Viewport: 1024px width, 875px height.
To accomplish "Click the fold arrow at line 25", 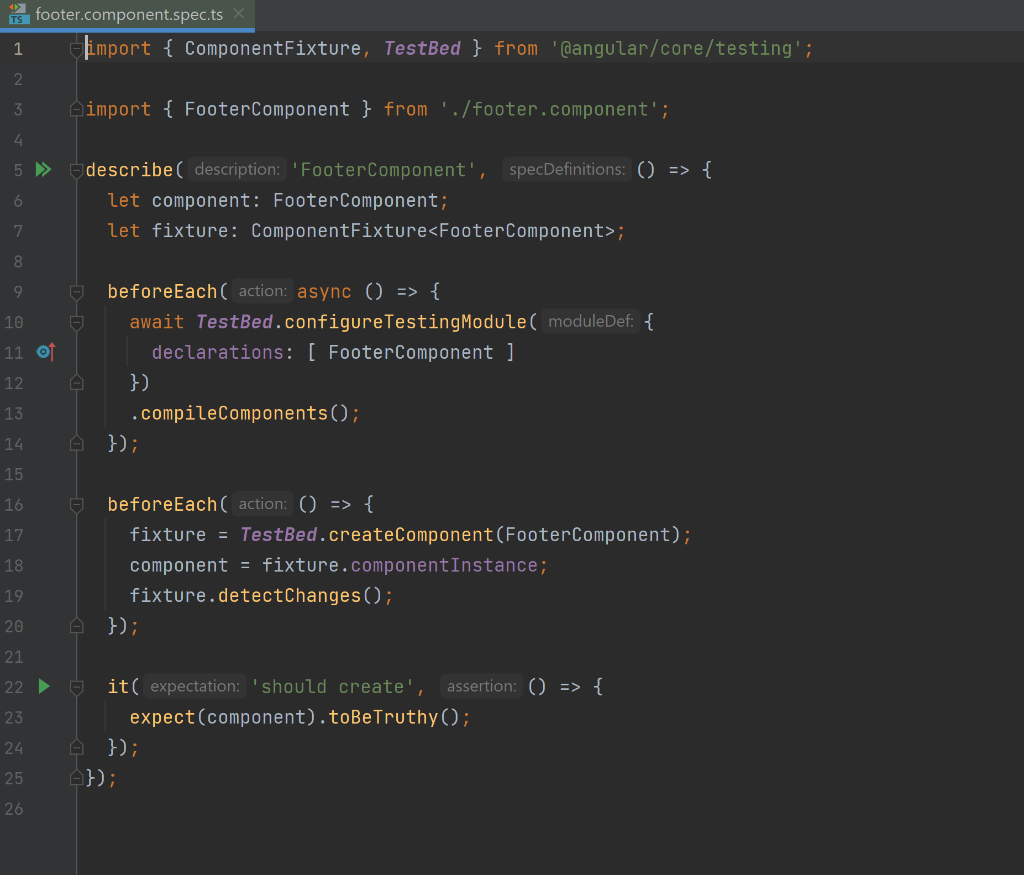I will (x=76, y=777).
